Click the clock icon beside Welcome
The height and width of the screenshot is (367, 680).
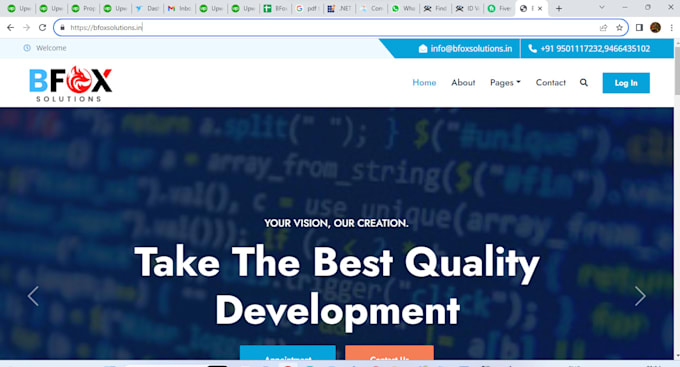tap(27, 48)
